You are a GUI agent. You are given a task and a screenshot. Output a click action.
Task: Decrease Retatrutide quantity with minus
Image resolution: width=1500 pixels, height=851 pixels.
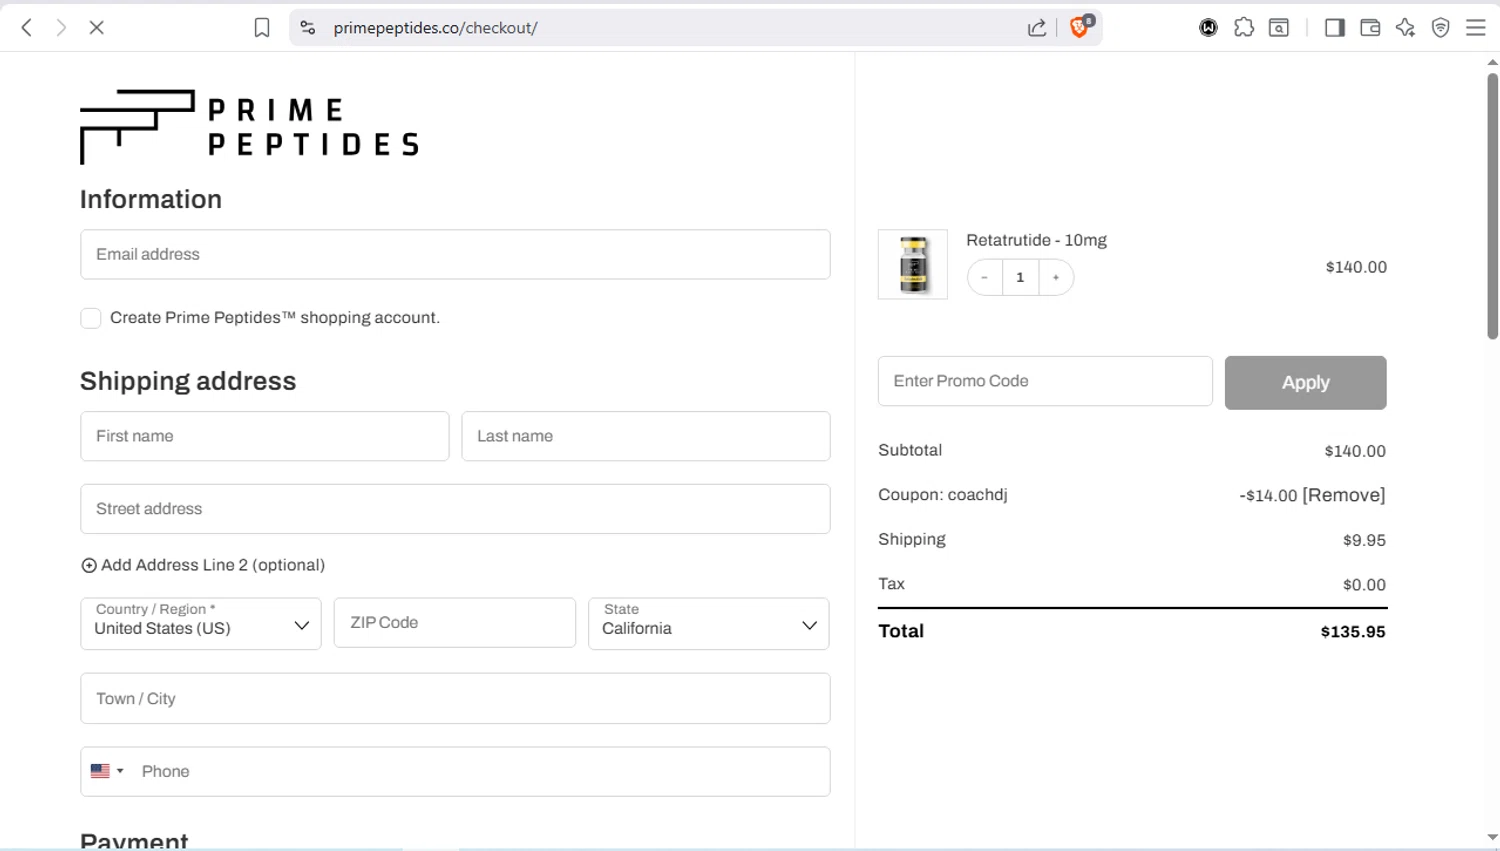pyautogui.click(x=985, y=277)
